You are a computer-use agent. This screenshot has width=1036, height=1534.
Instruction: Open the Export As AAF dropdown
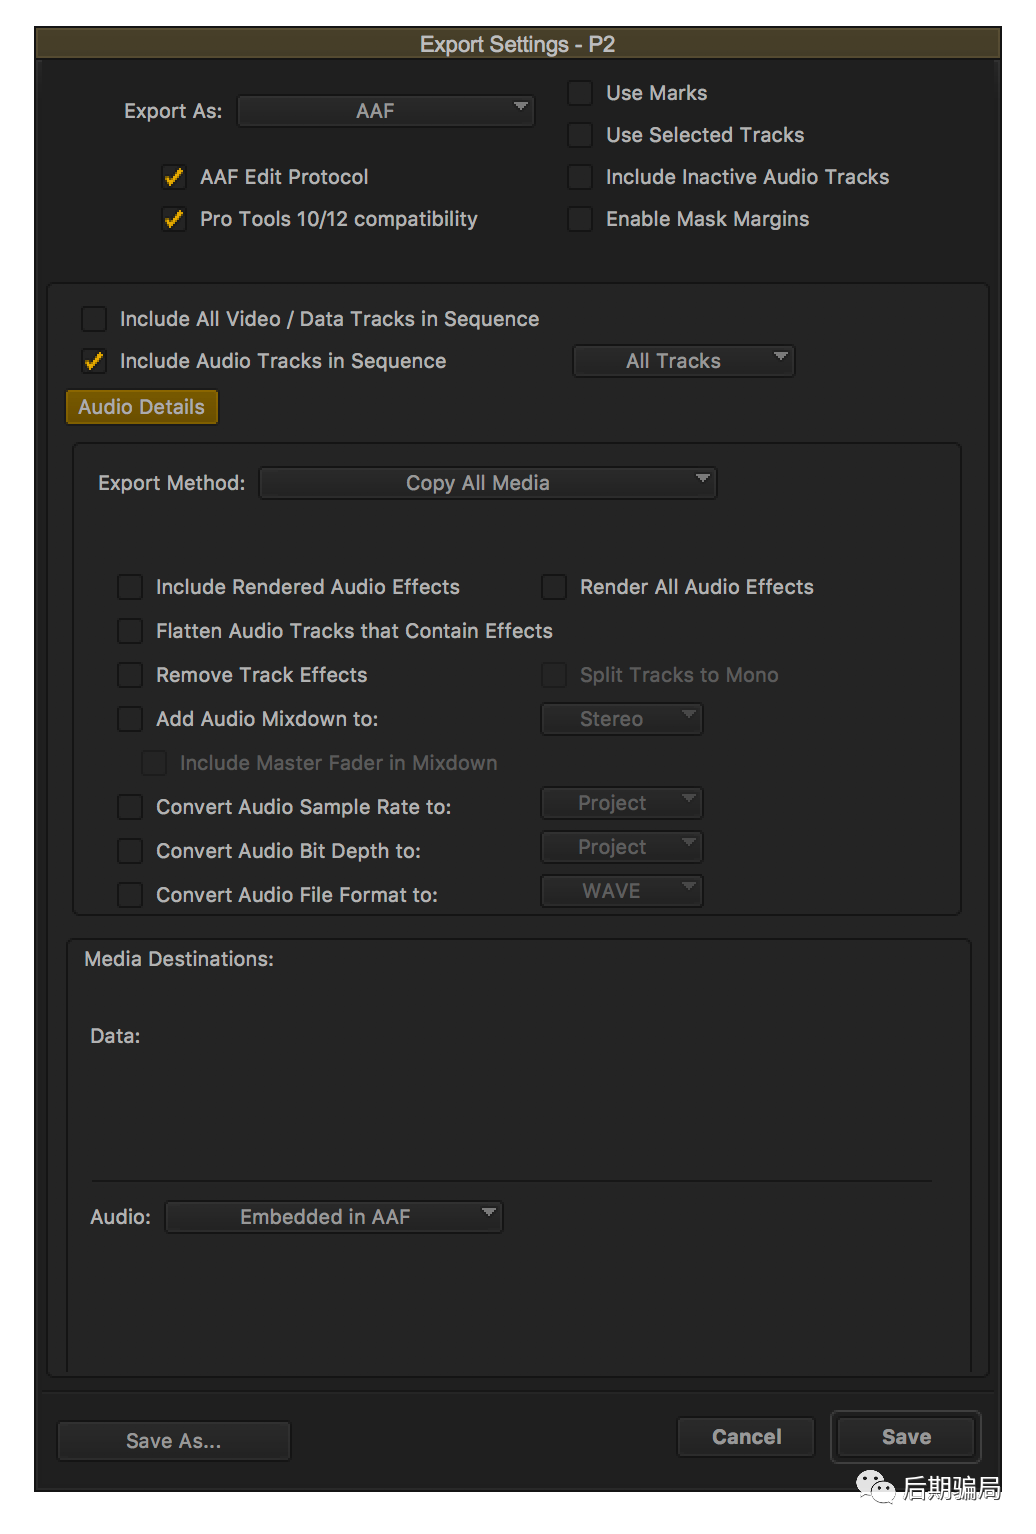coord(385,111)
